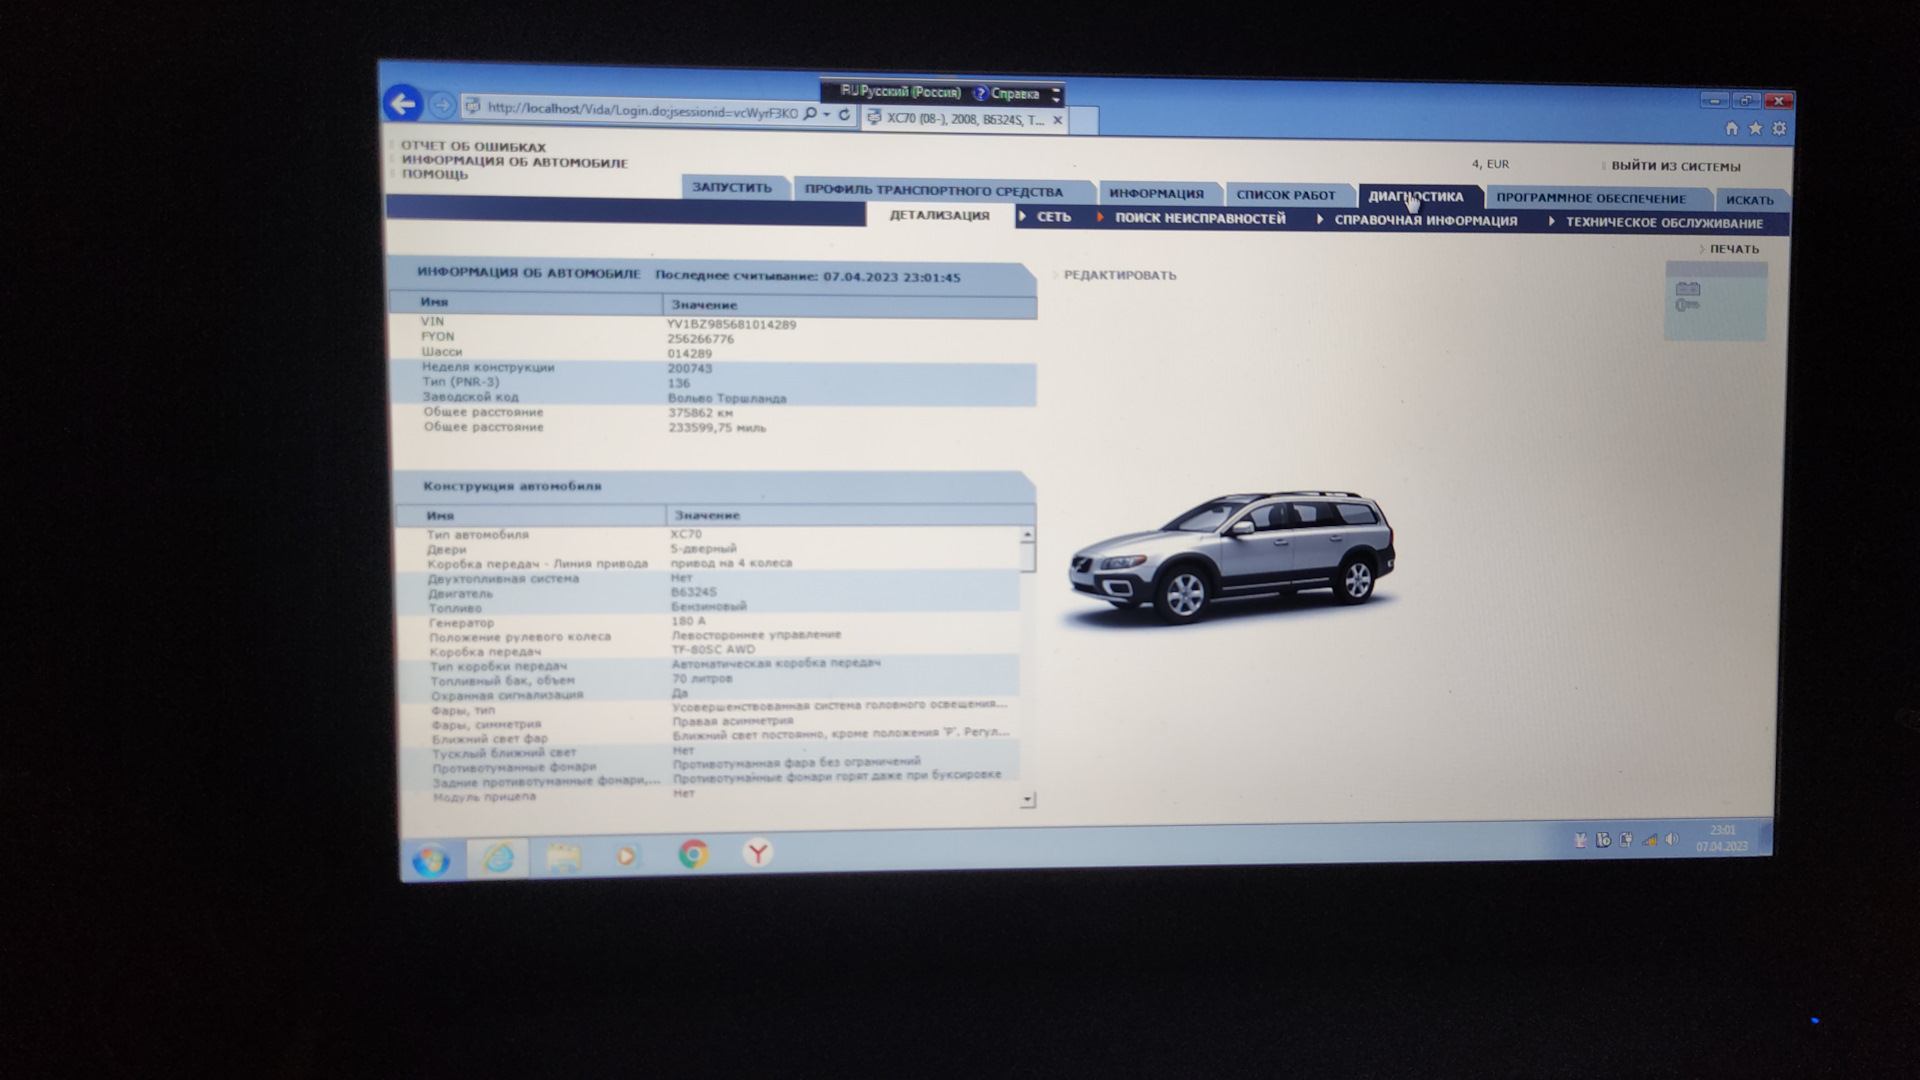The height and width of the screenshot is (1080, 1920).
Task: Open the browser settings gear icon
Action: pos(1779,128)
